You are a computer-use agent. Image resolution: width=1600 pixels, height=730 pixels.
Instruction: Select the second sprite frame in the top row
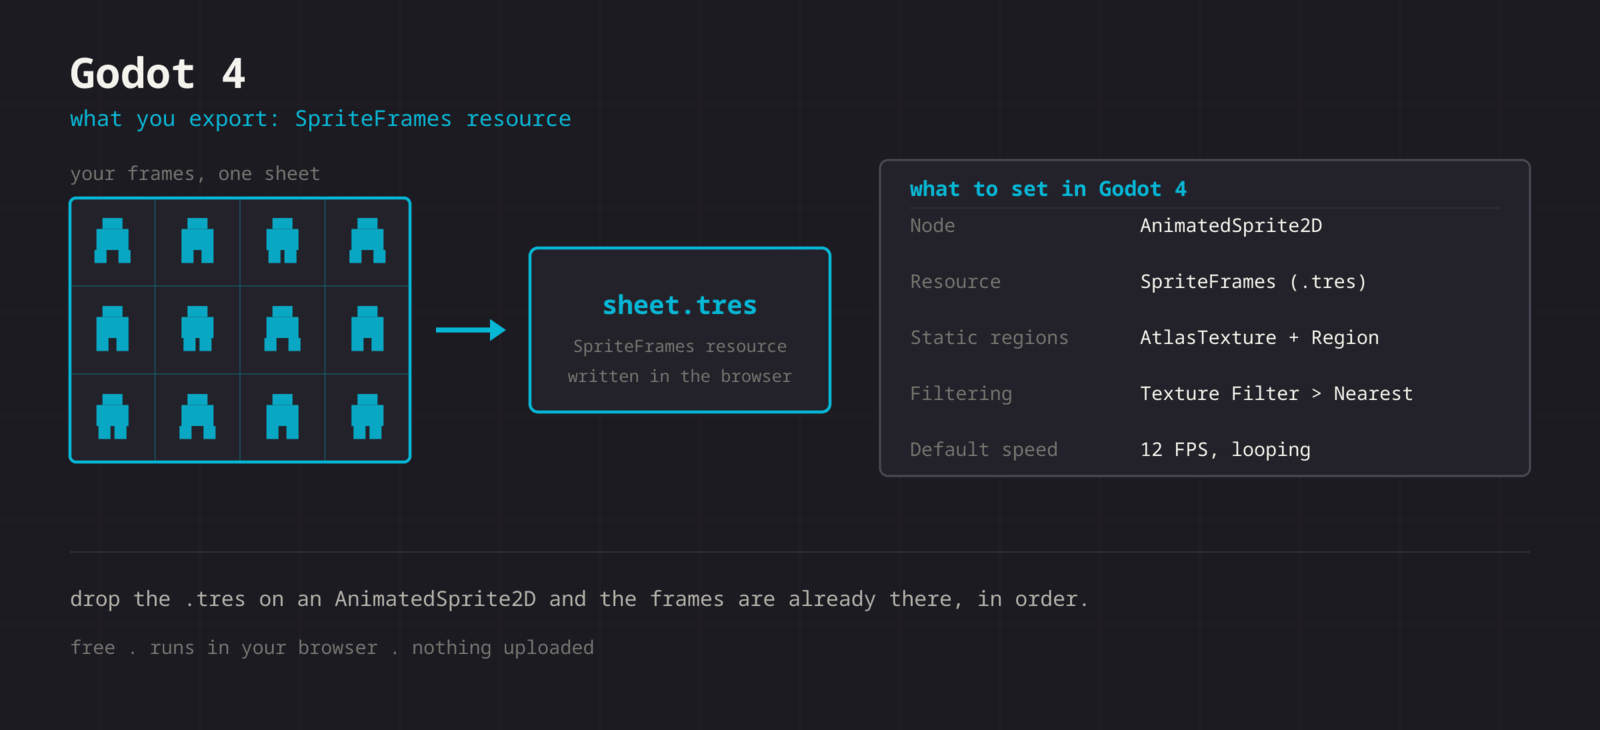click(197, 241)
